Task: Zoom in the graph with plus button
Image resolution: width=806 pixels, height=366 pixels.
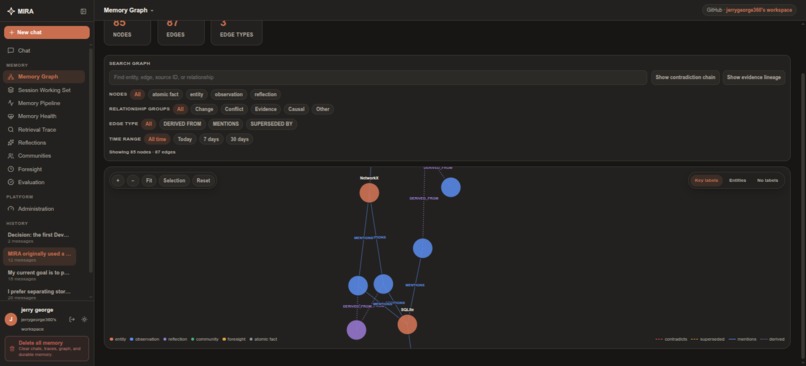Action: 118,180
